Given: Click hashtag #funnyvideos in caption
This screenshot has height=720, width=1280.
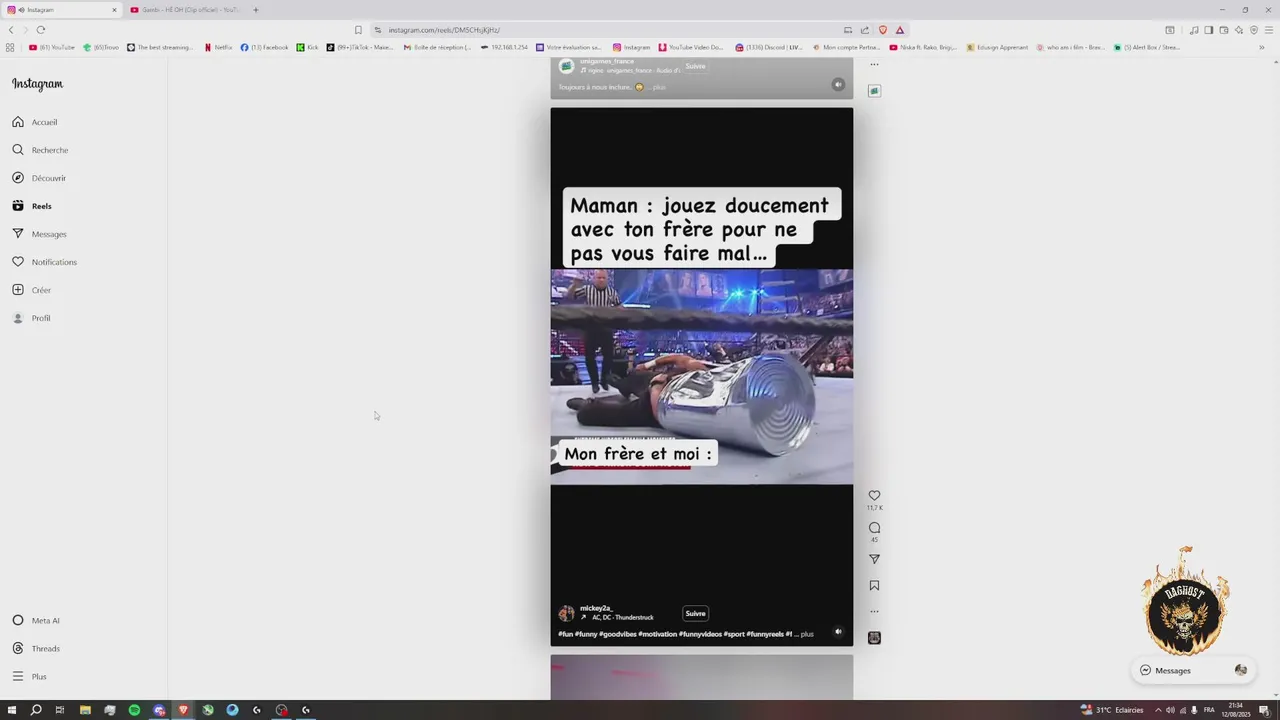Looking at the screenshot, I should [701, 634].
